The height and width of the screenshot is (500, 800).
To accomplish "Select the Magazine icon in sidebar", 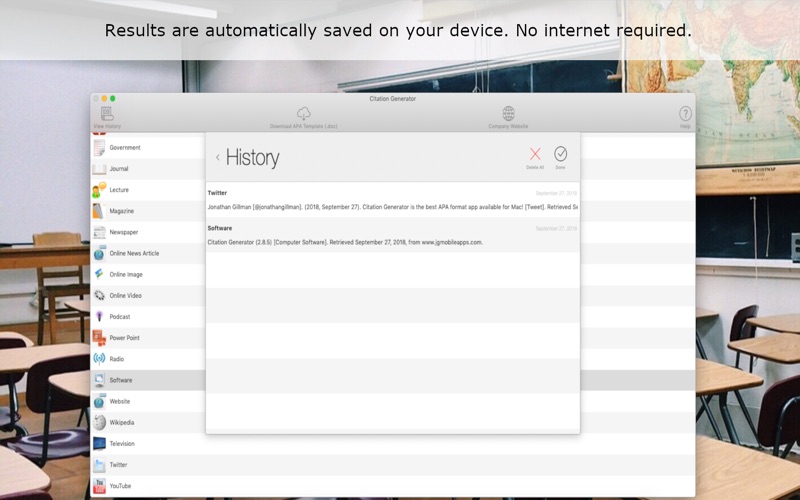I will (99, 211).
